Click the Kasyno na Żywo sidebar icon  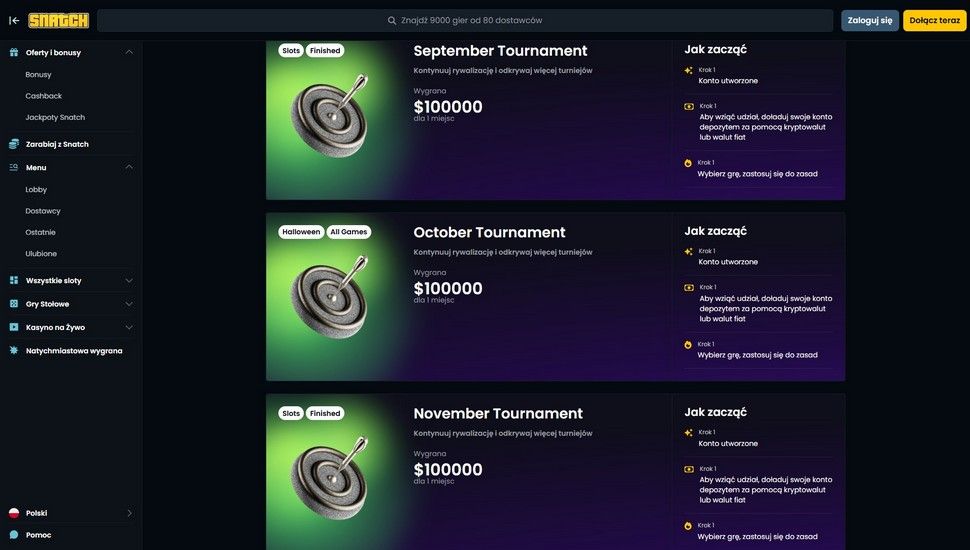(x=14, y=327)
